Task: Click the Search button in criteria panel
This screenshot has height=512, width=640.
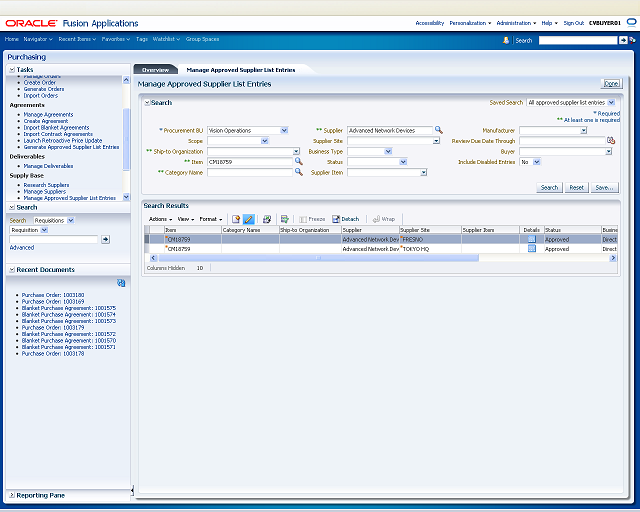Action: [x=549, y=187]
